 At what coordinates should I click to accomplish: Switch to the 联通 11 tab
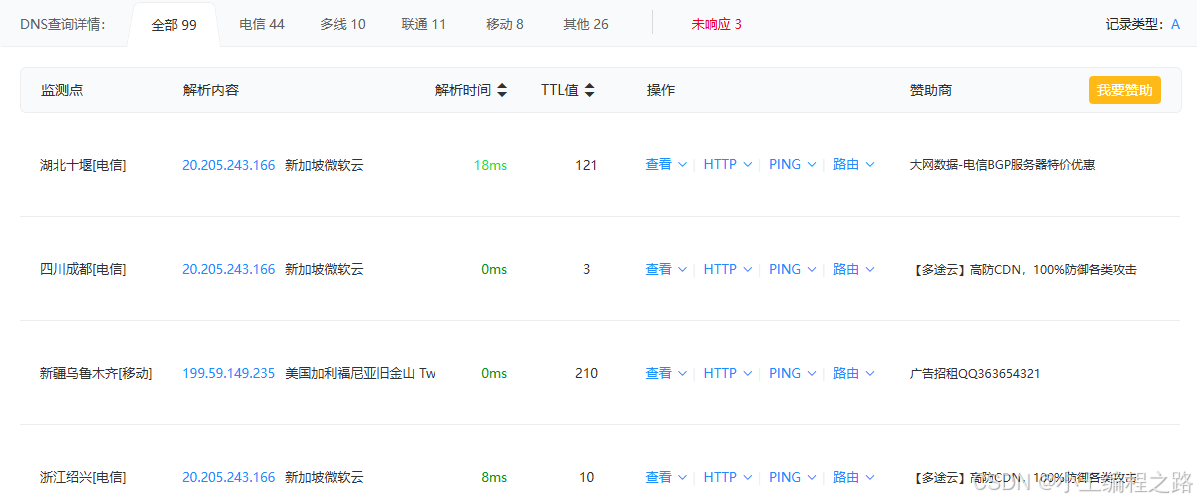424,24
